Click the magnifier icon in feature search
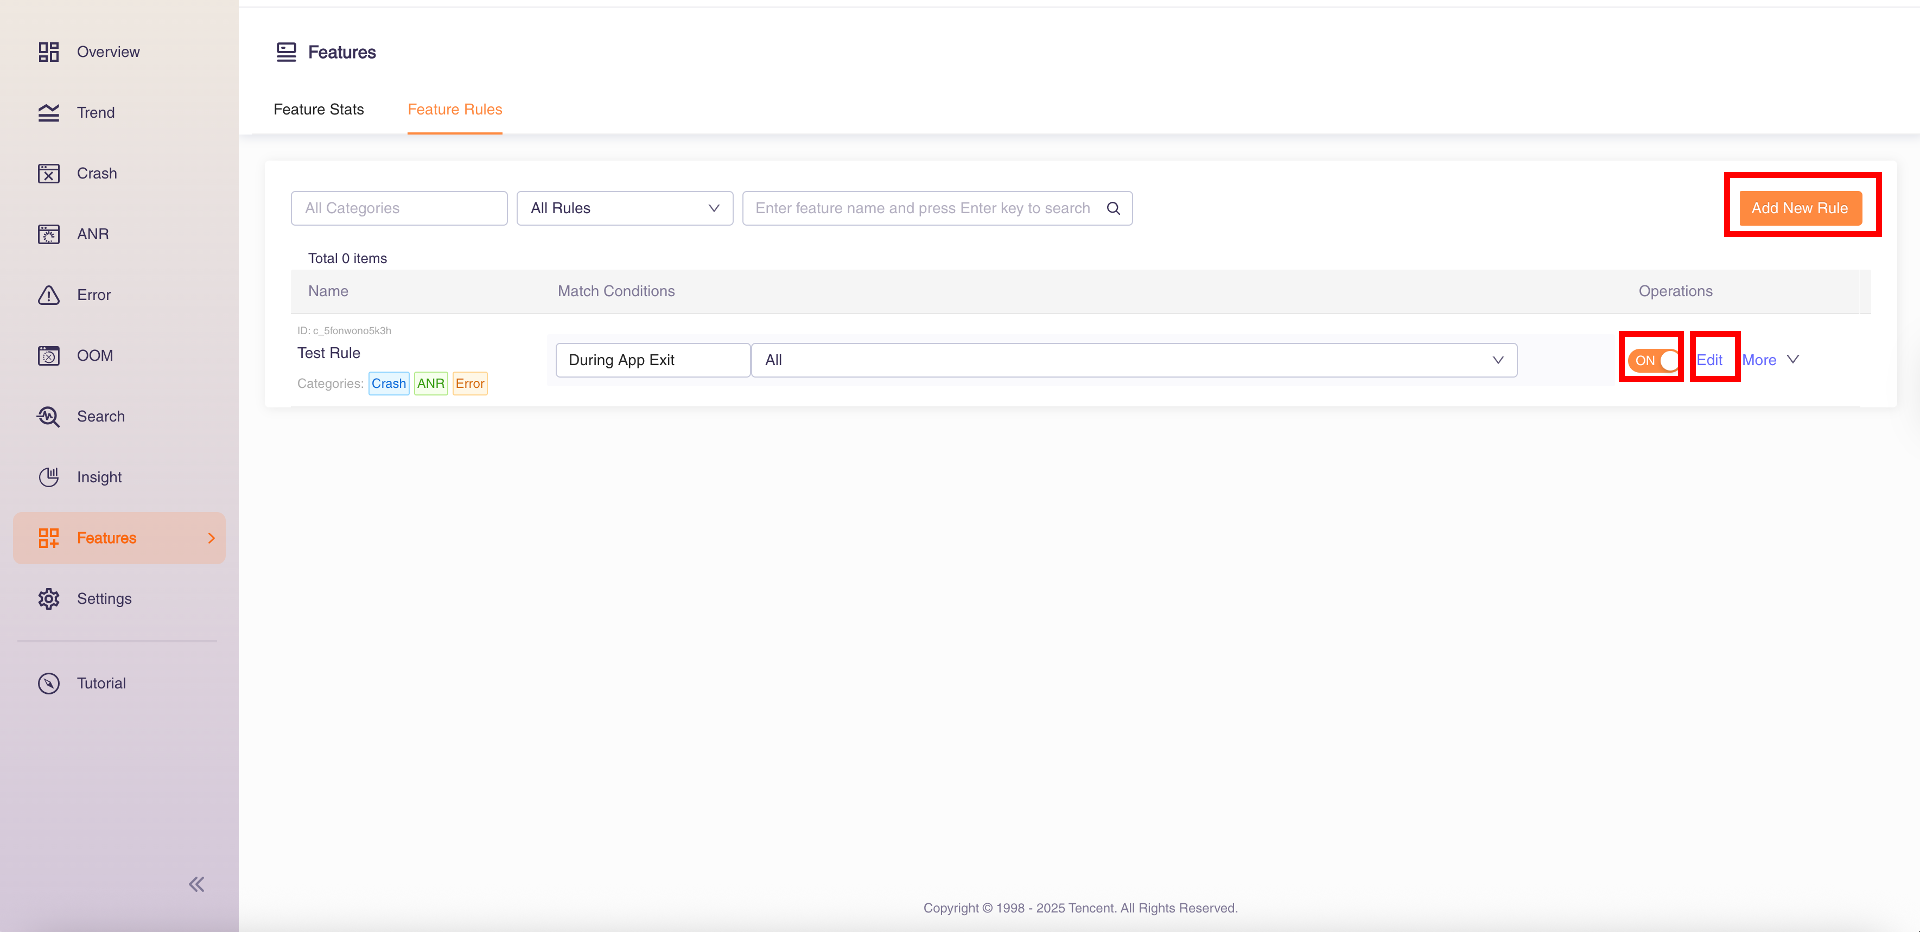This screenshot has width=1920, height=932. click(x=1113, y=208)
